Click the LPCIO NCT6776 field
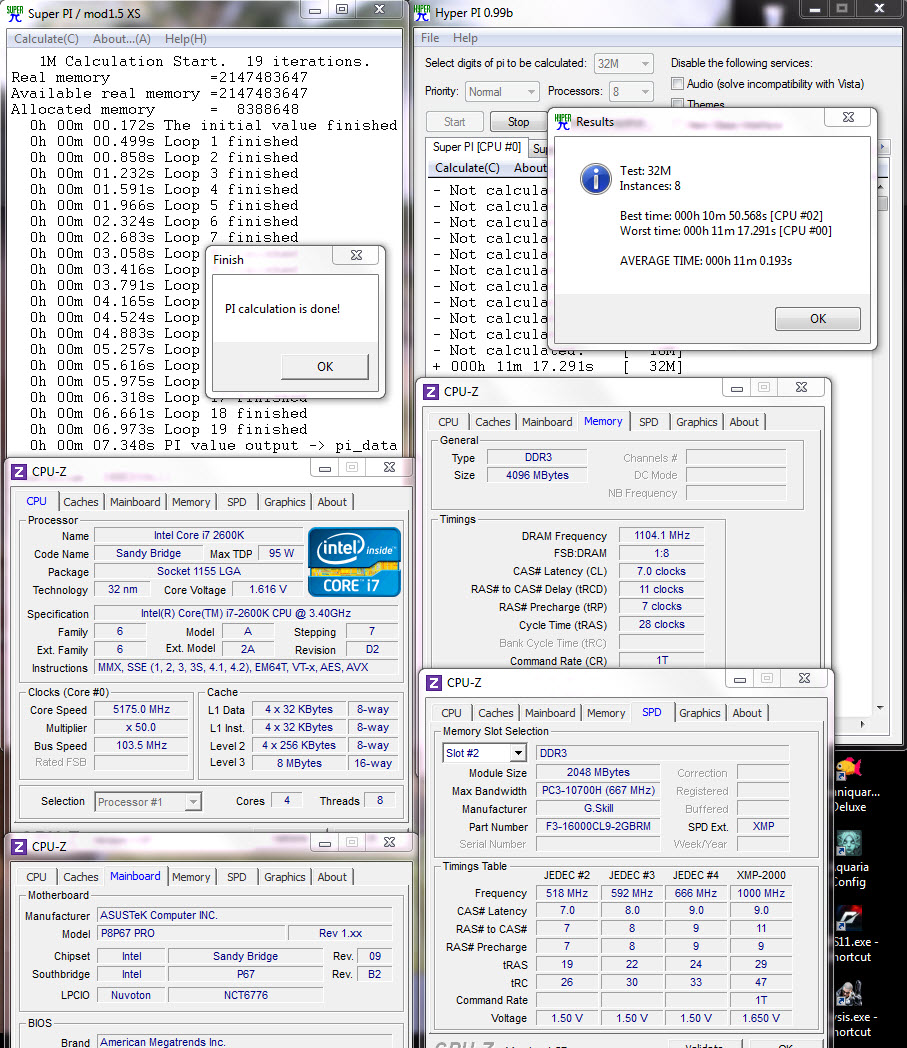The height and width of the screenshot is (1048, 907). [245, 995]
